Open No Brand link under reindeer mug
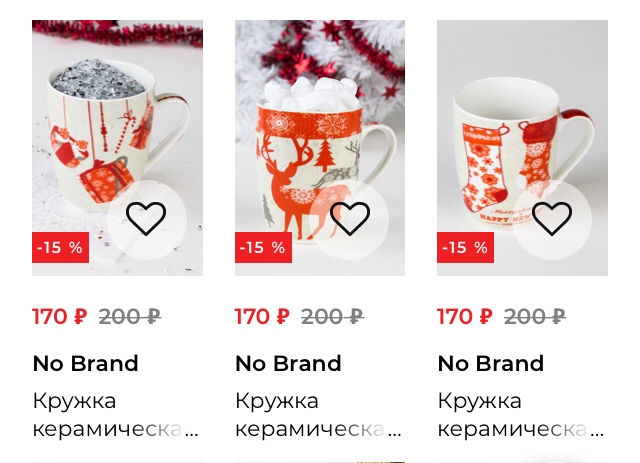This screenshot has height=463, width=640. click(x=288, y=363)
